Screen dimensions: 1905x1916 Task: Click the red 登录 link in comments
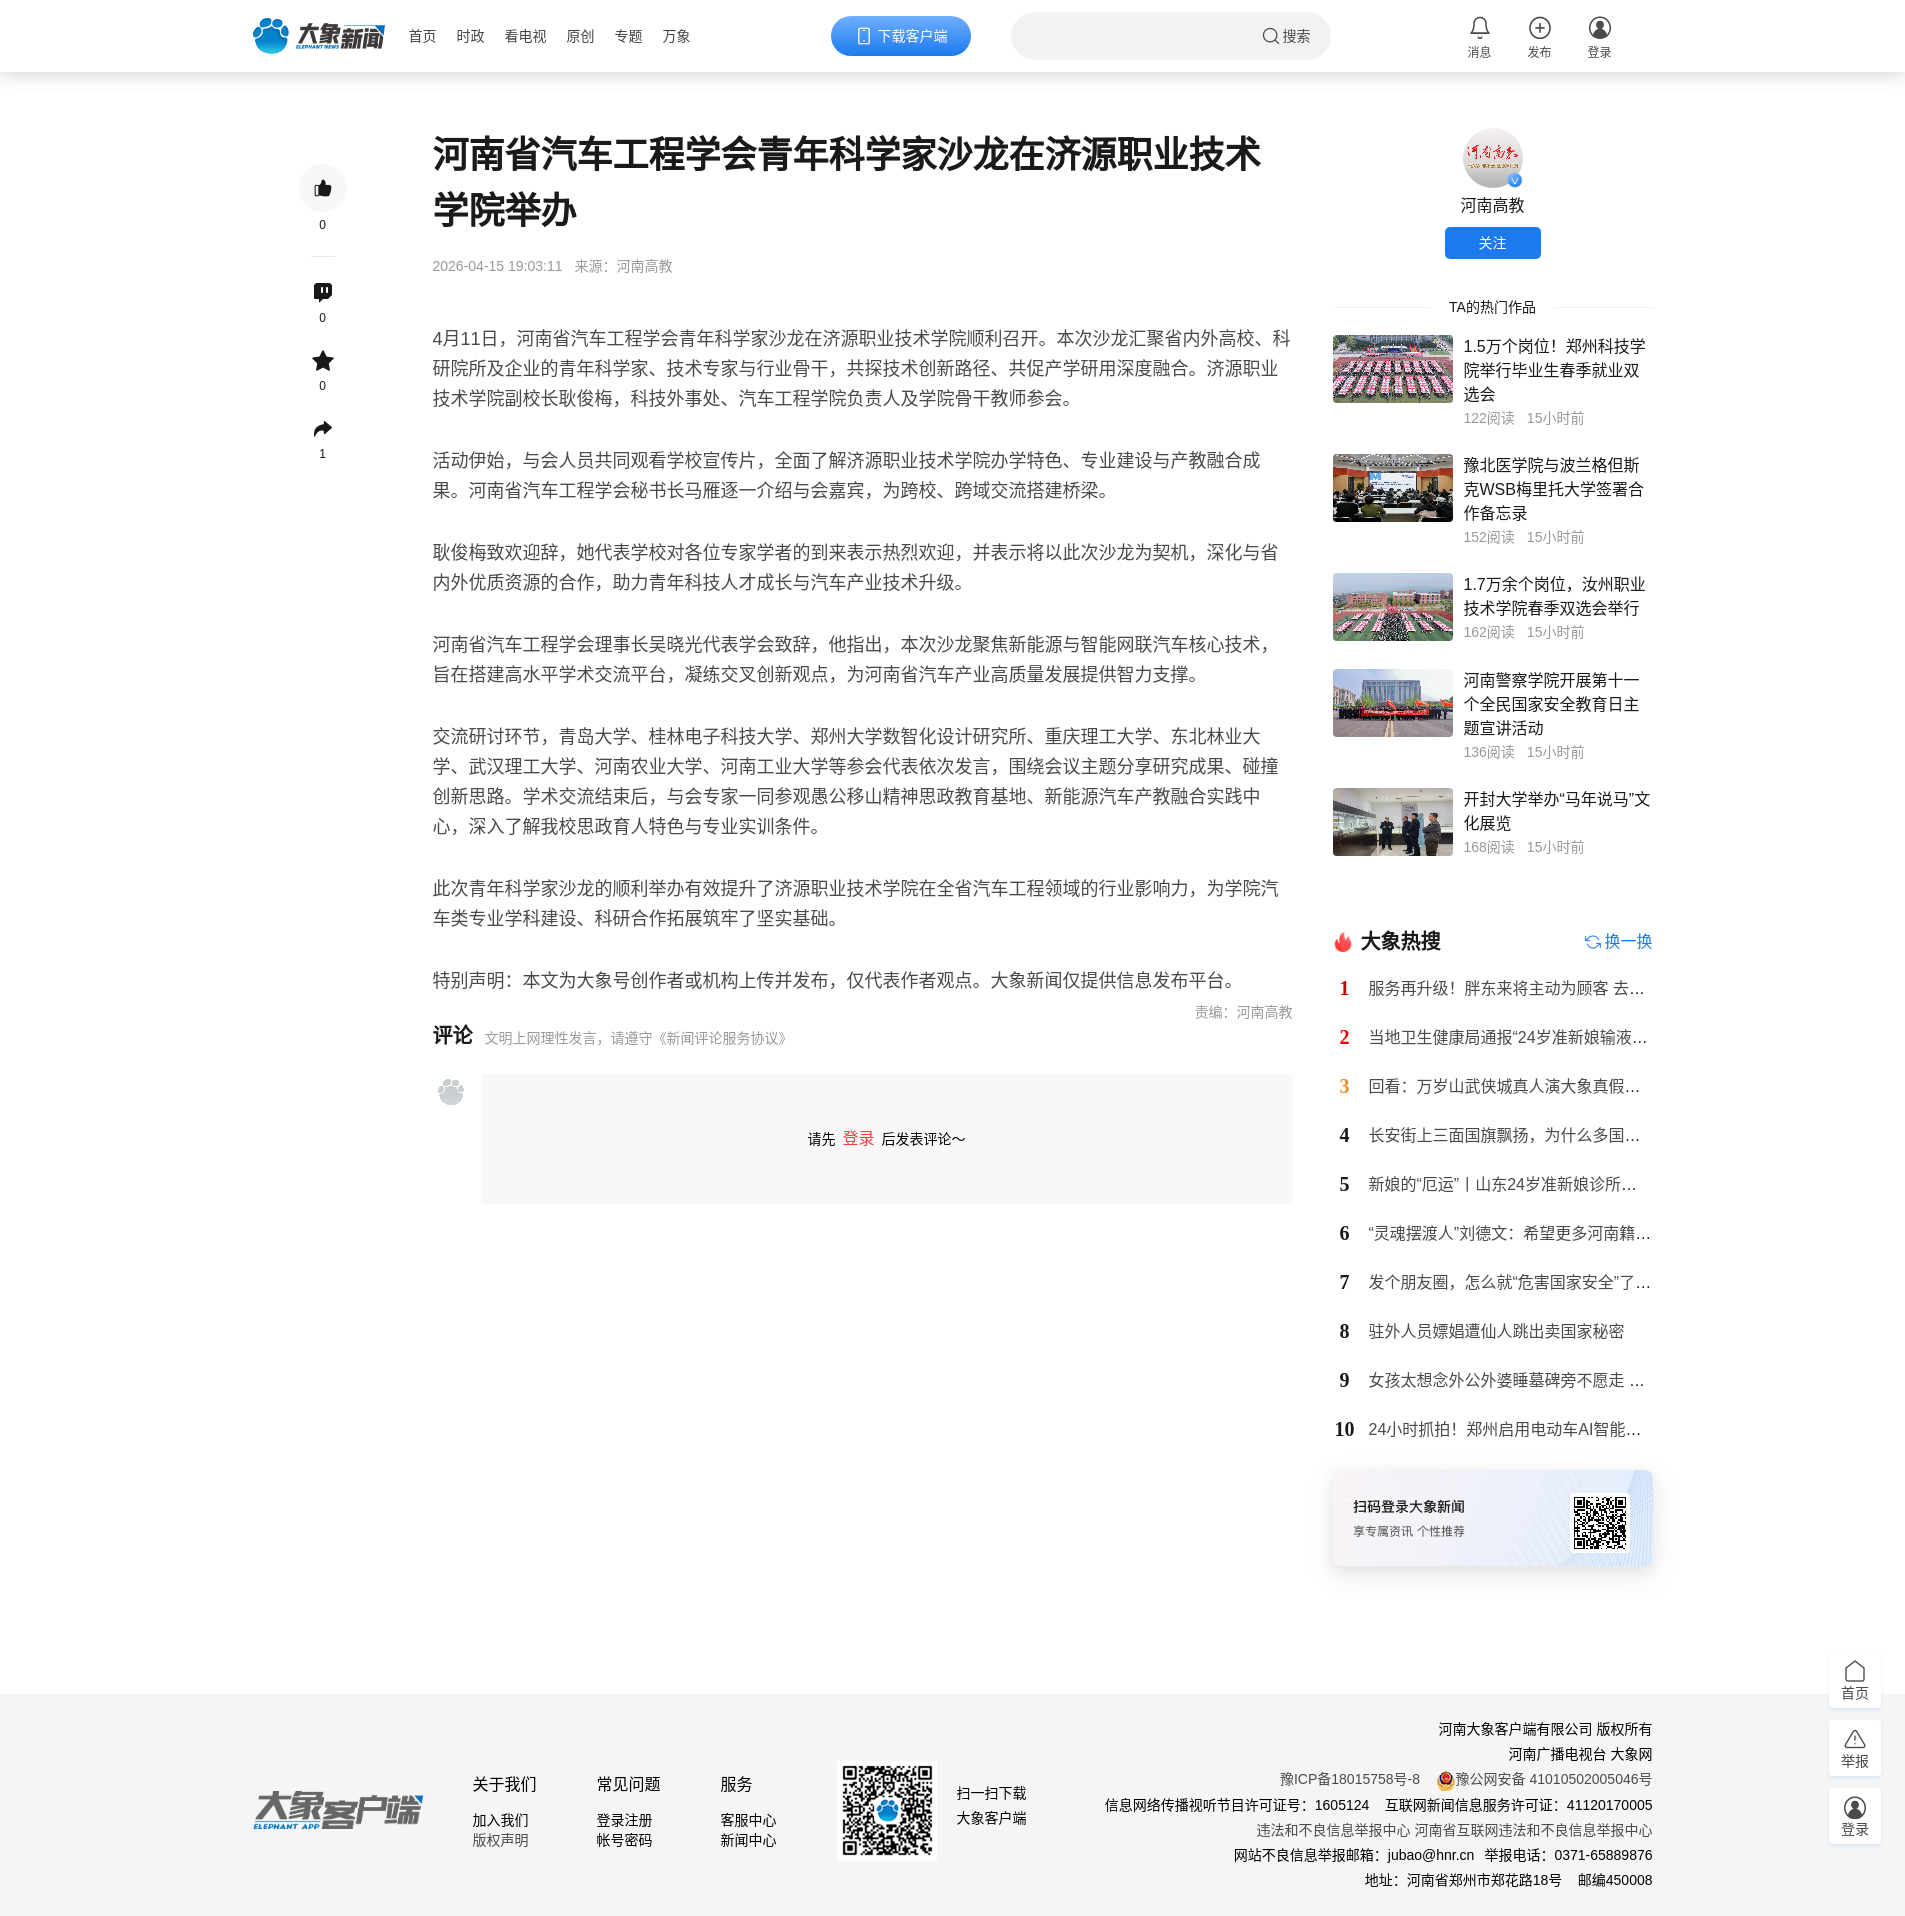click(x=858, y=1139)
